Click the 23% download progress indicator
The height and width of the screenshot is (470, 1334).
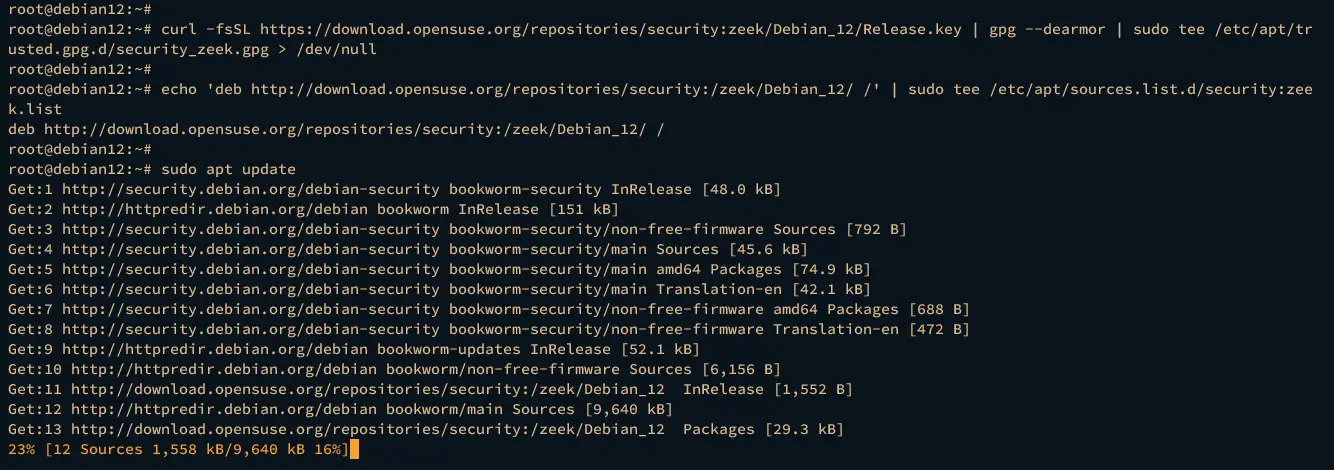[21, 450]
